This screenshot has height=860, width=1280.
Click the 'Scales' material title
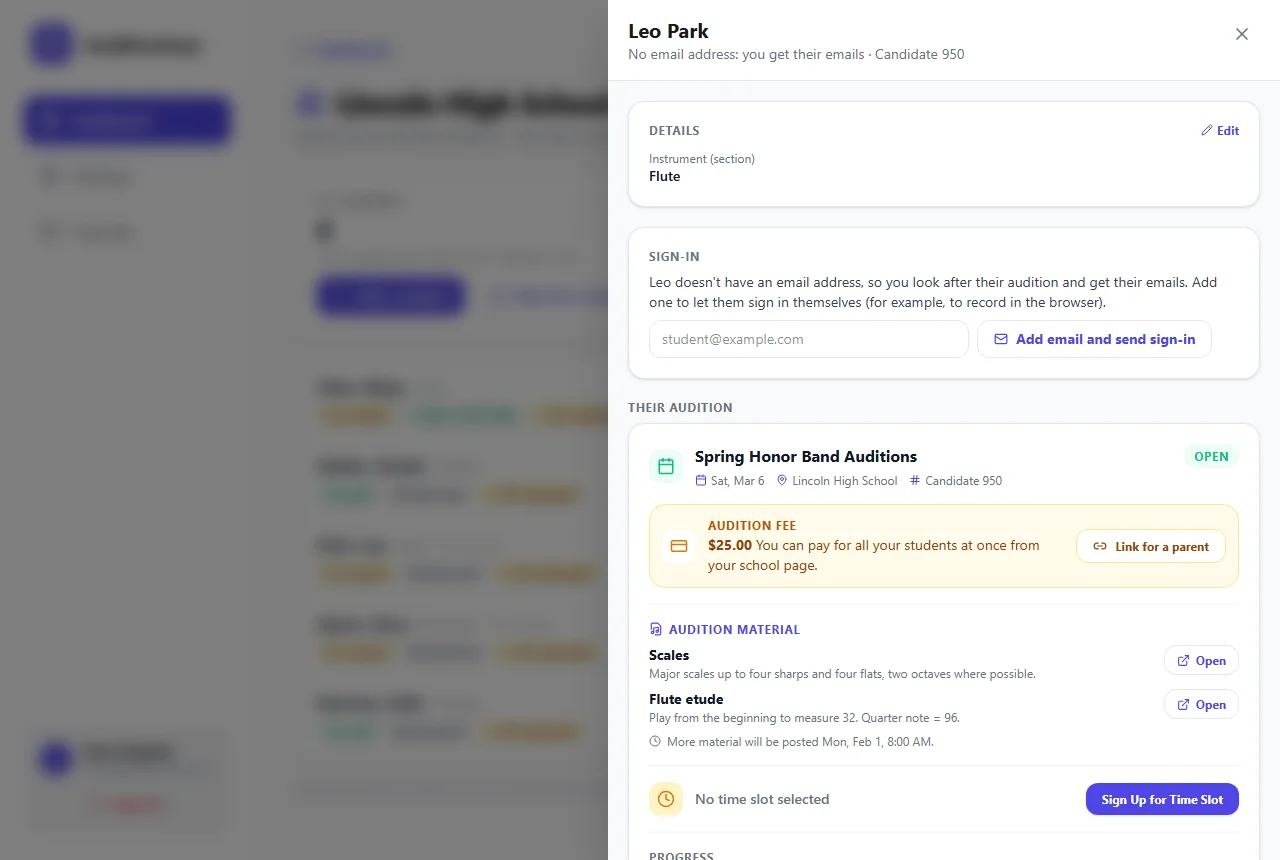click(669, 655)
